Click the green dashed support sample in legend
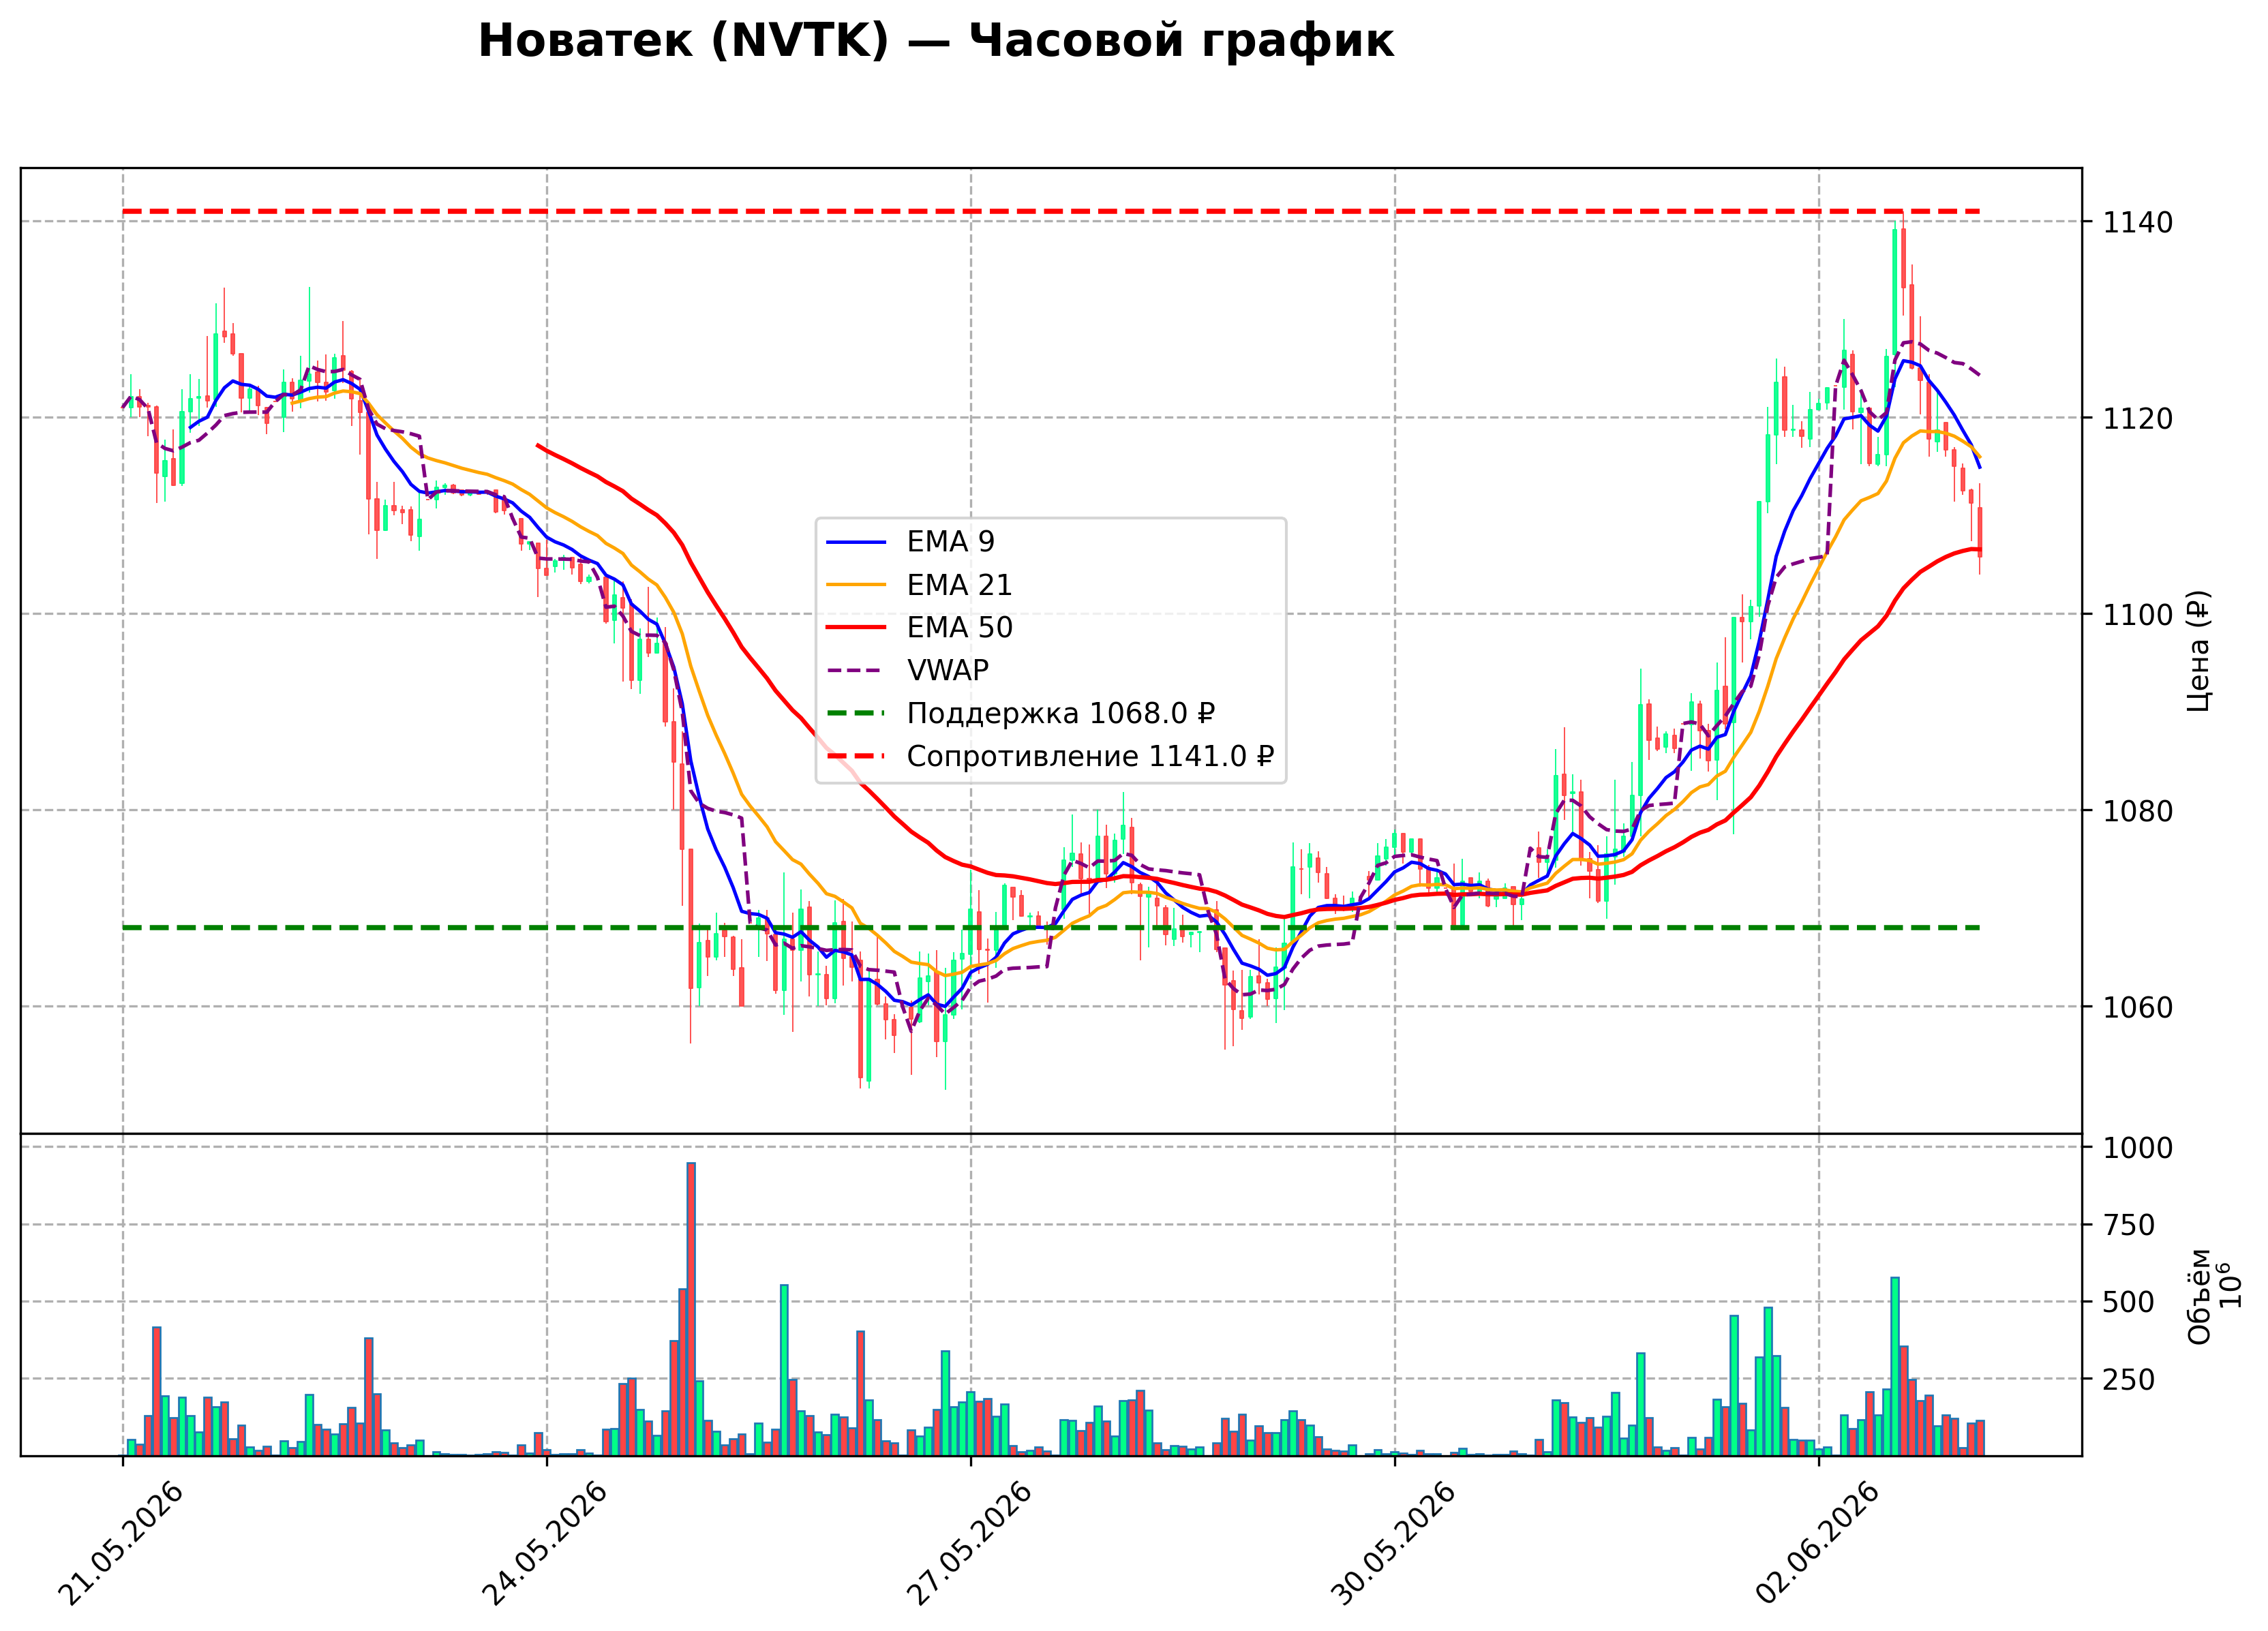 pyautogui.click(x=856, y=714)
